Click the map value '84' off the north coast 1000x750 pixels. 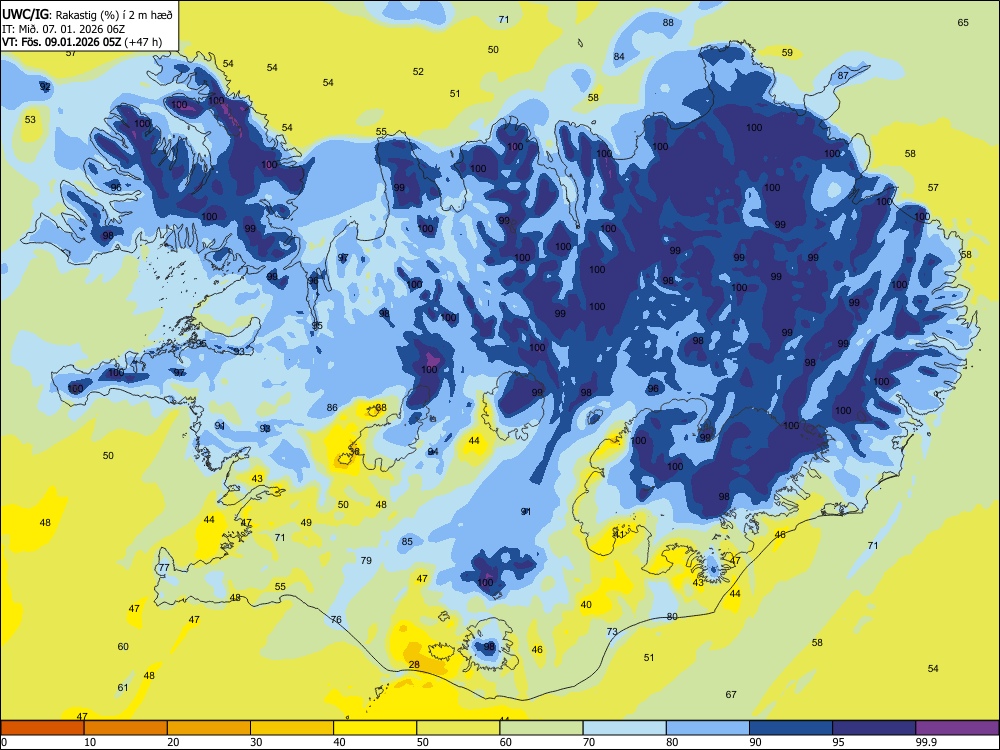click(x=619, y=56)
